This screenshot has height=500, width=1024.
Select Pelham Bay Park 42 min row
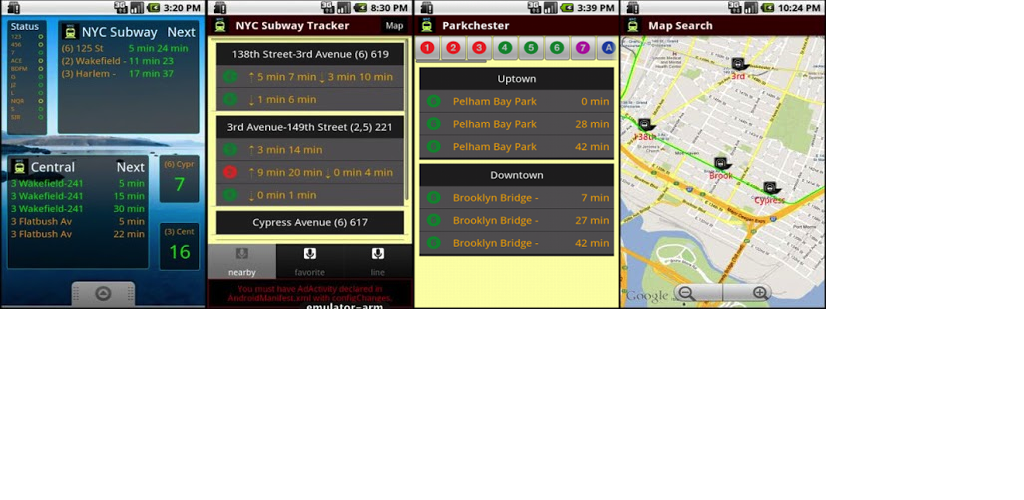(517, 147)
